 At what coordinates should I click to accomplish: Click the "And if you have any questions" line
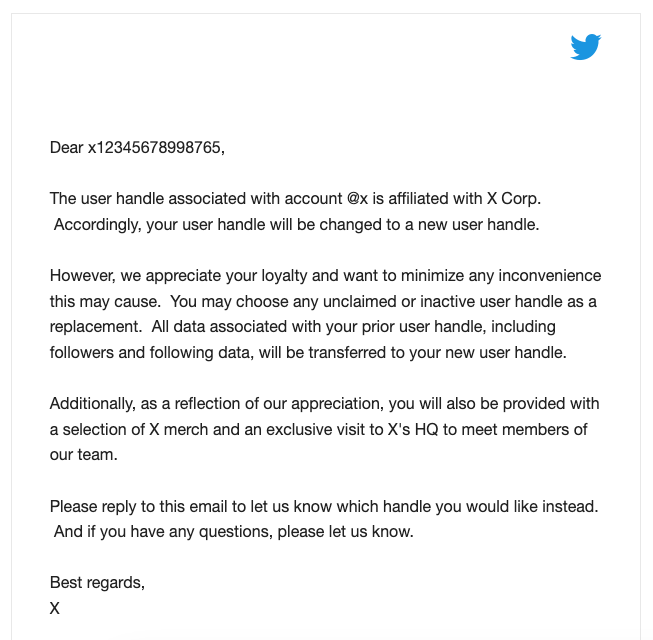(x=233, y=531)
